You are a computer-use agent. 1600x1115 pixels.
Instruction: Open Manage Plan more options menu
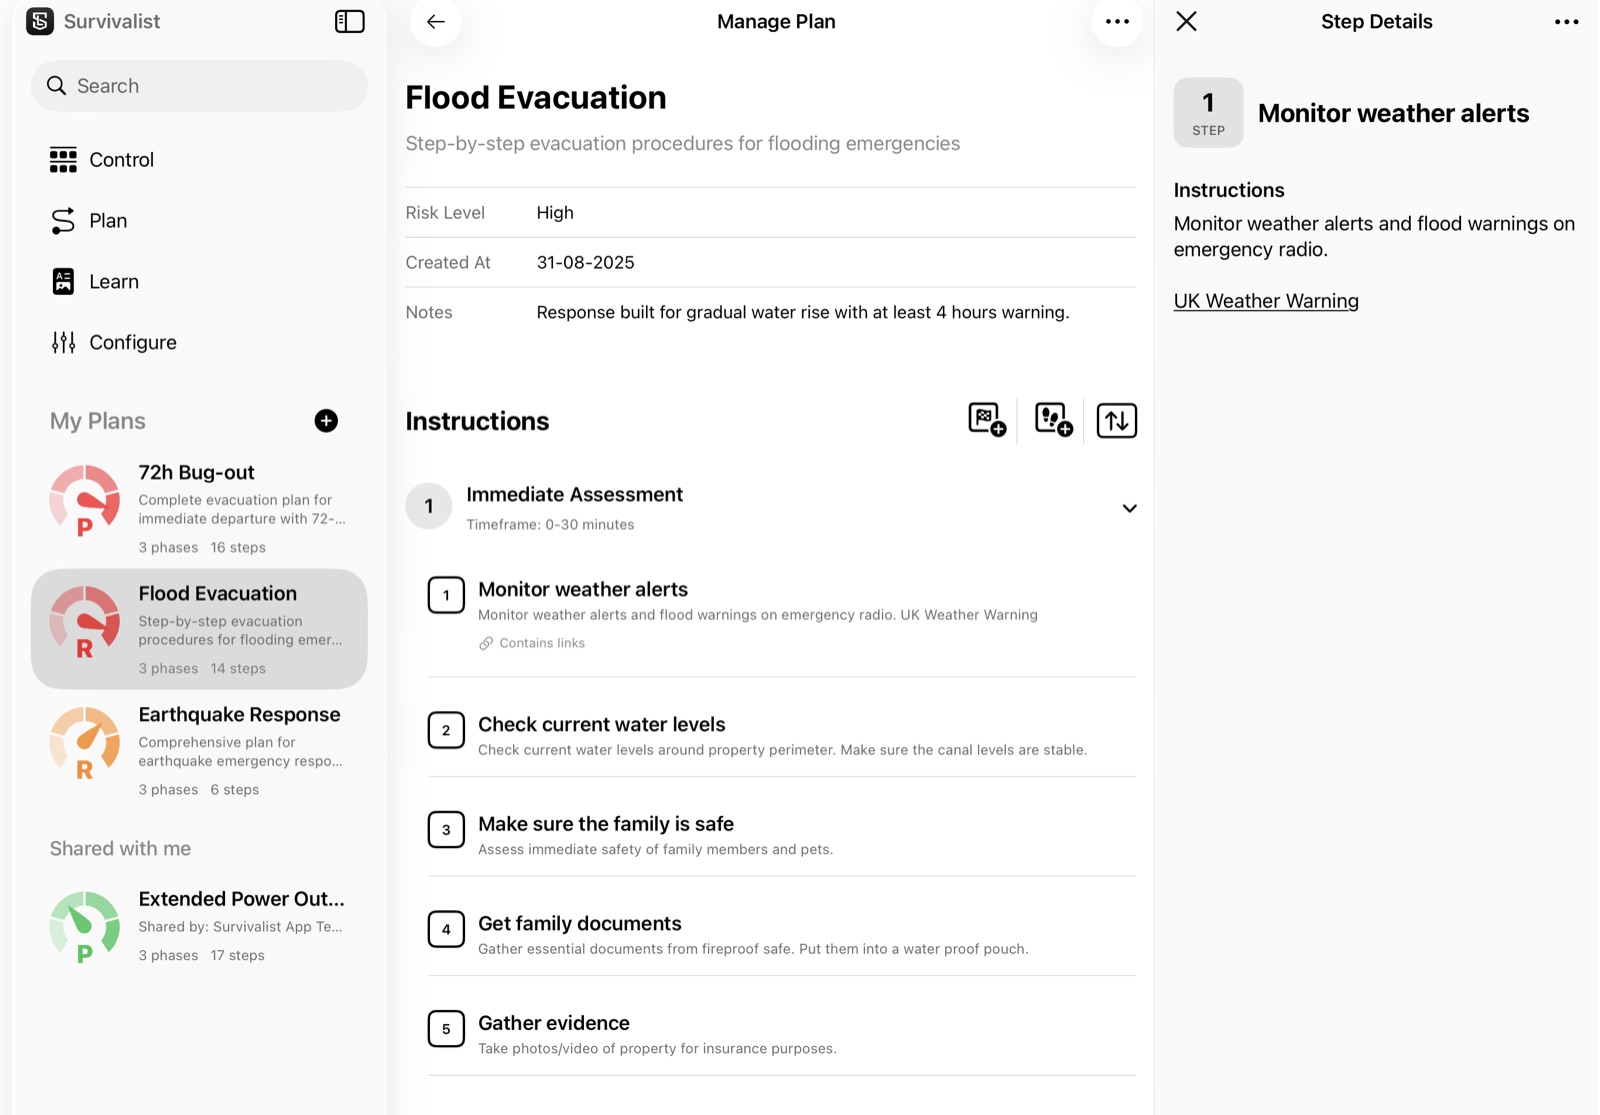pyautogui.click(x=1117, y=22)
